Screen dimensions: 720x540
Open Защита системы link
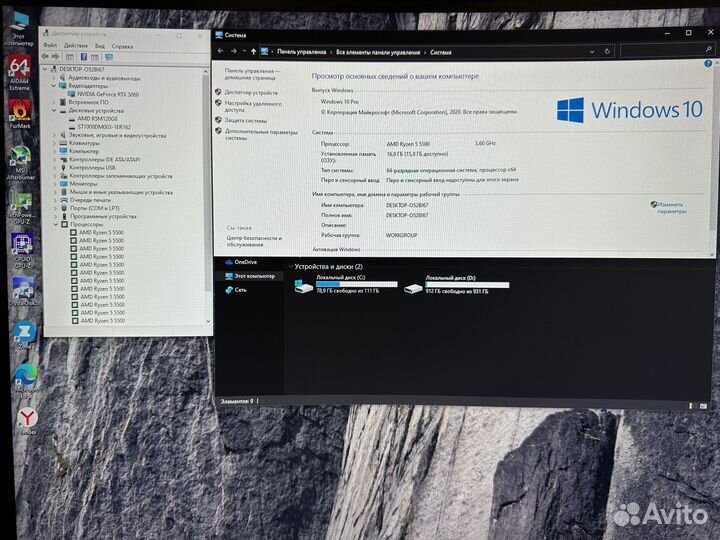click(246, 121)
